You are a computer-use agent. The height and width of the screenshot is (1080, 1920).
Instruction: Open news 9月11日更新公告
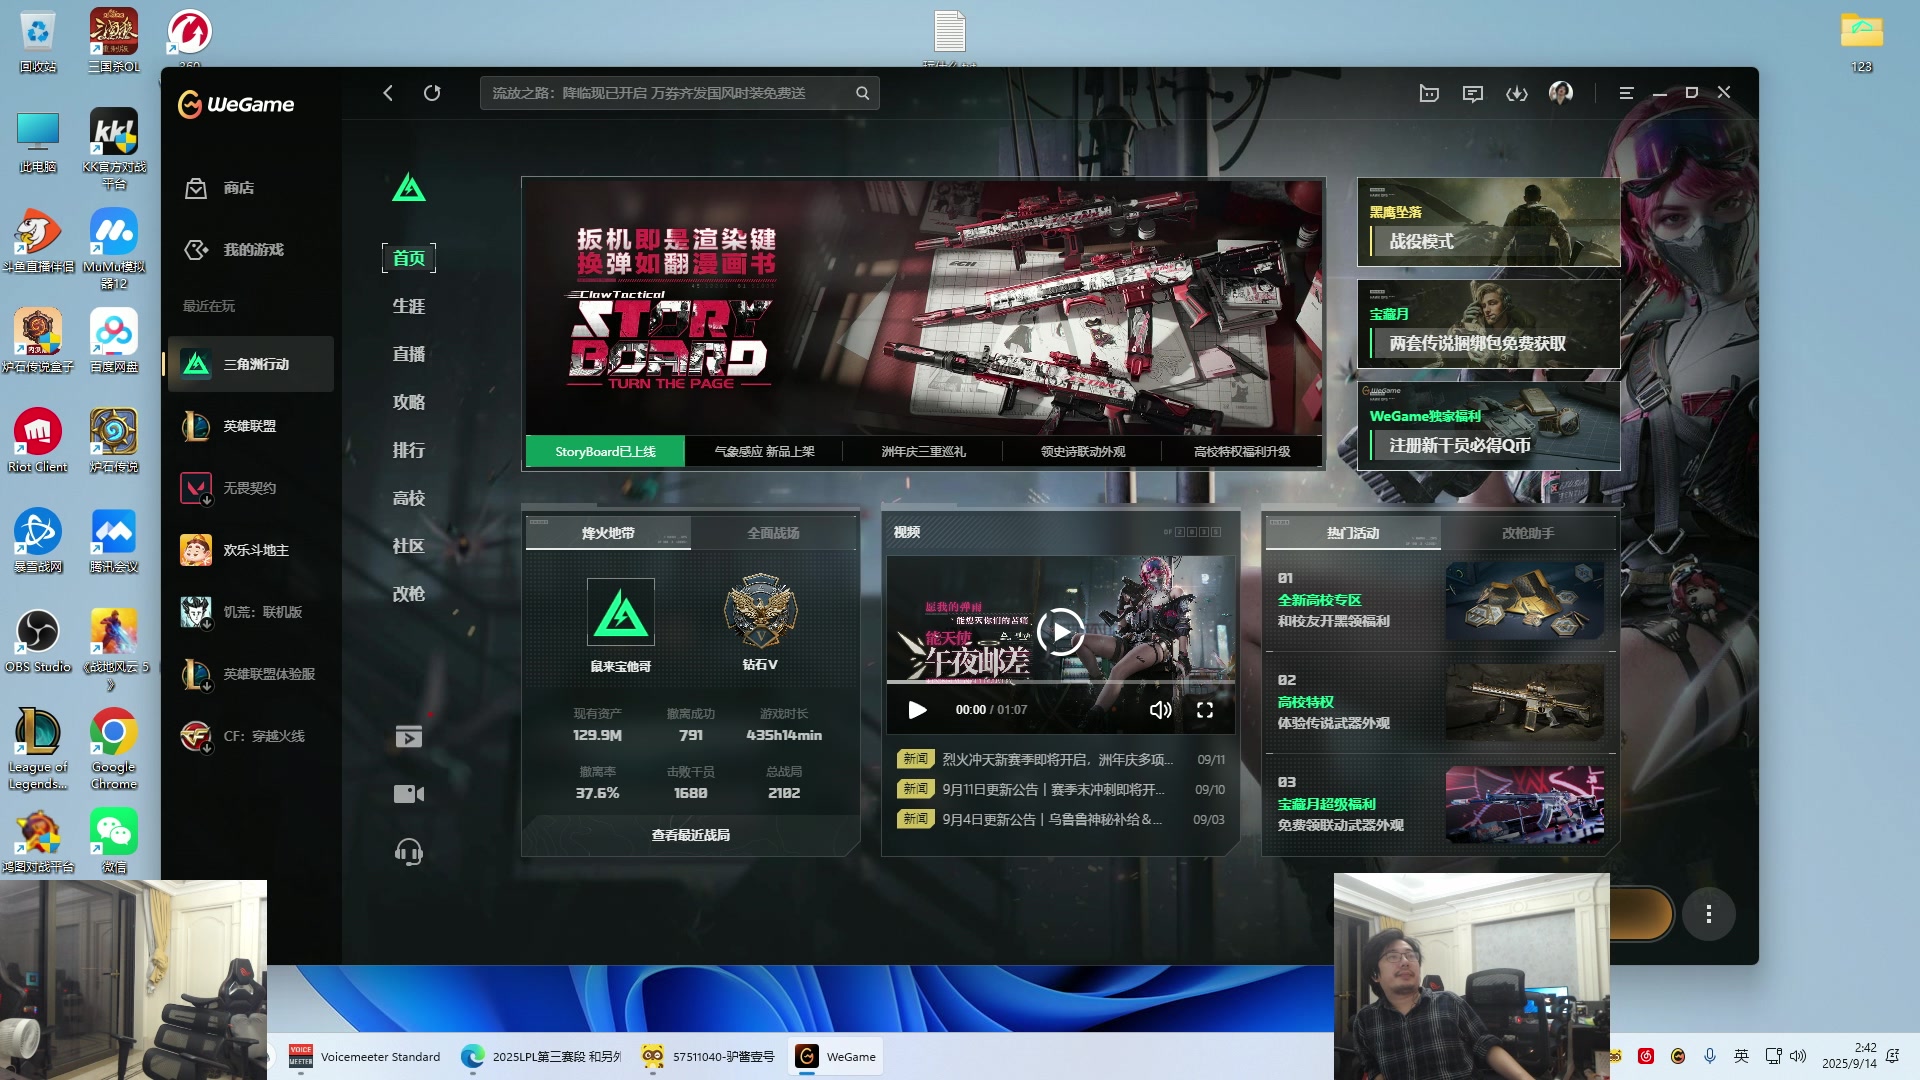pos(1053,789)
